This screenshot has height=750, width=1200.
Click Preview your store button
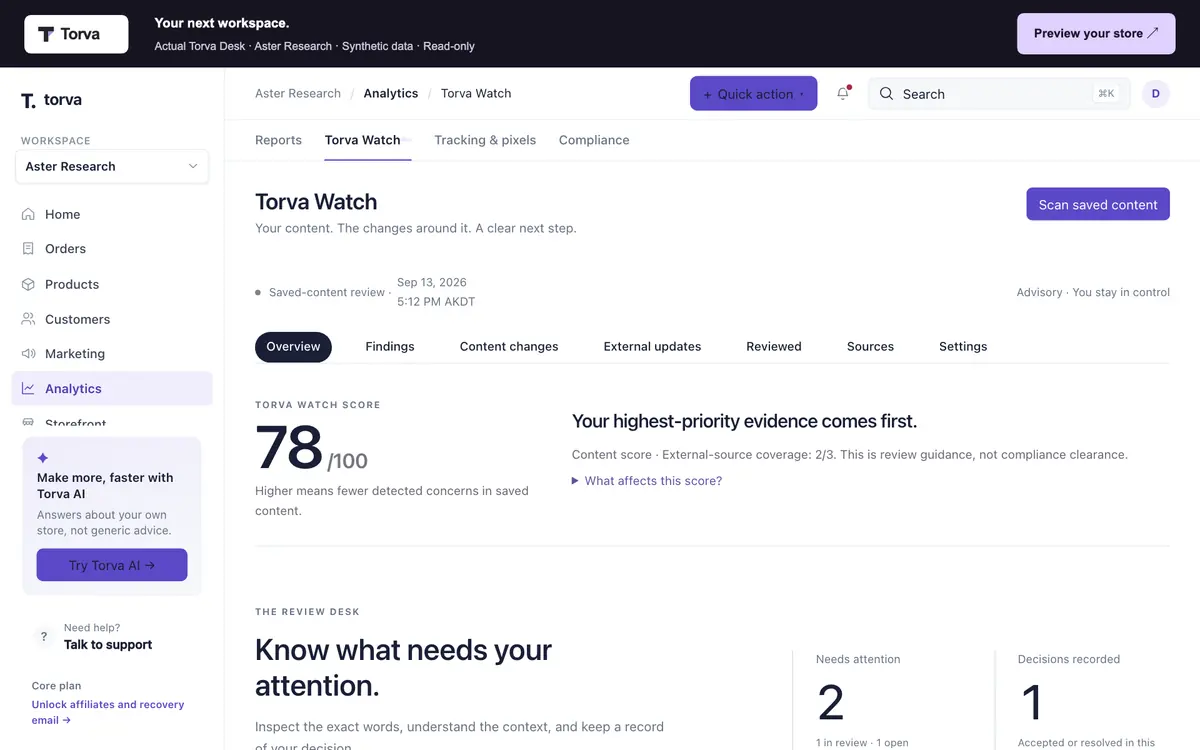(1096, 34)
